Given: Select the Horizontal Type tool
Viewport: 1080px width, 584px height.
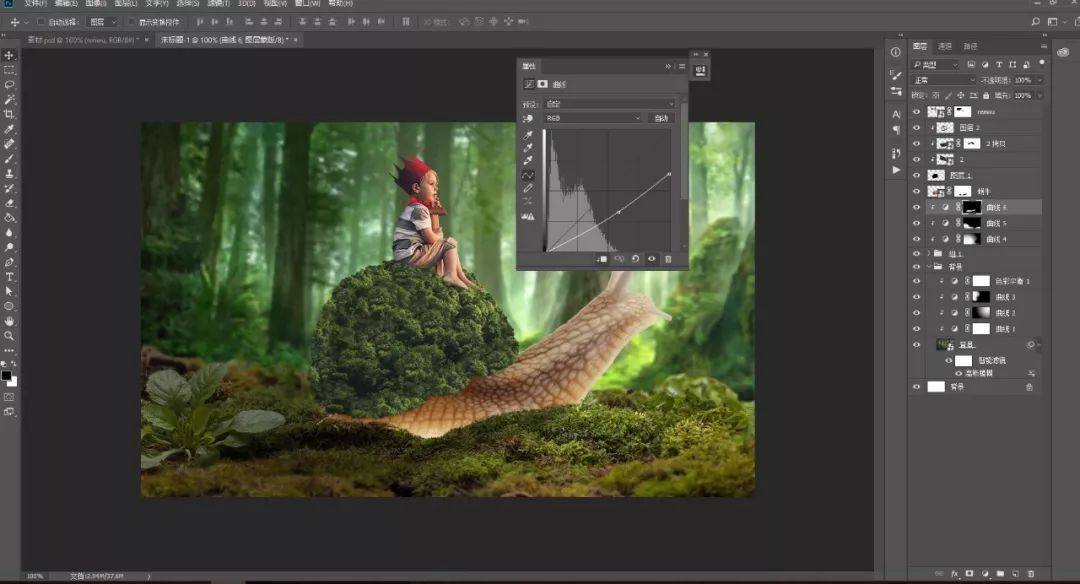Looking at the screenshot, I should pos(10,277).
